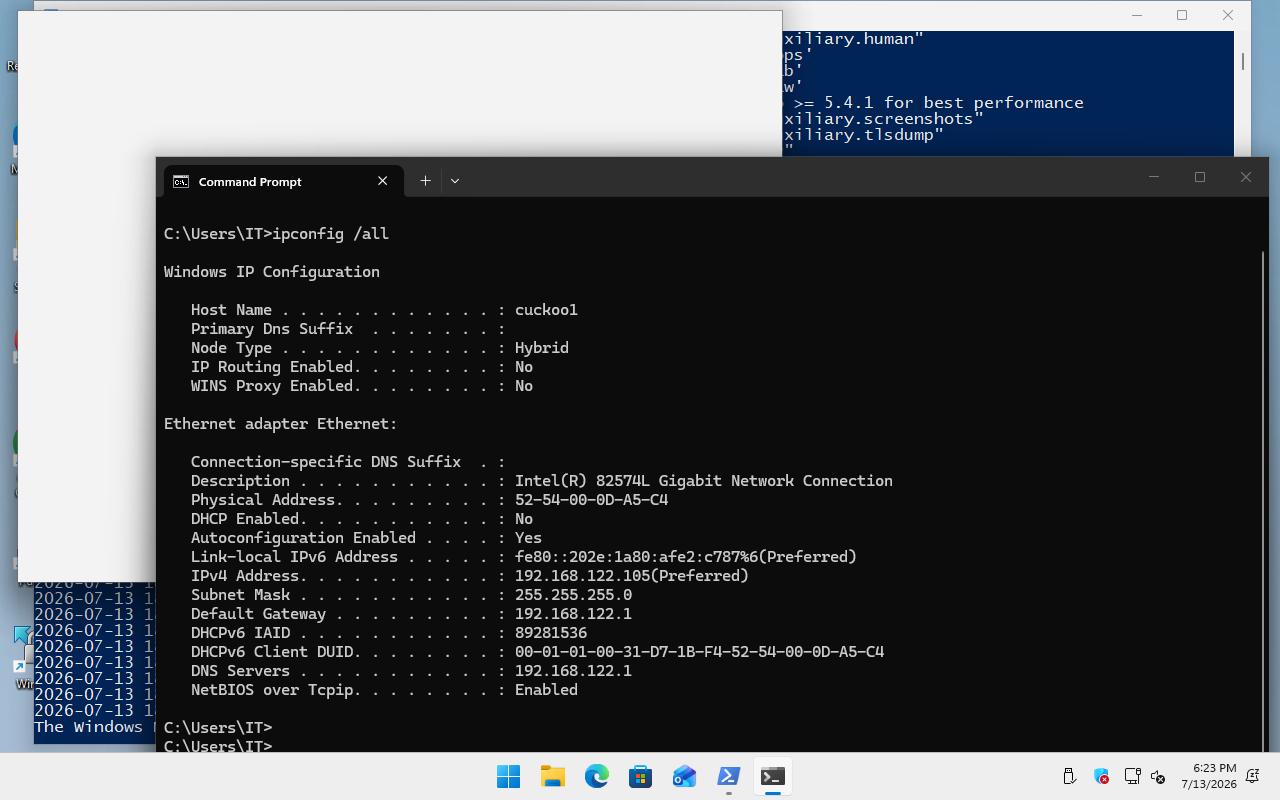
Task: Click the 'Windows IP Configuration' heading
Action: click(x=272, y=272)
